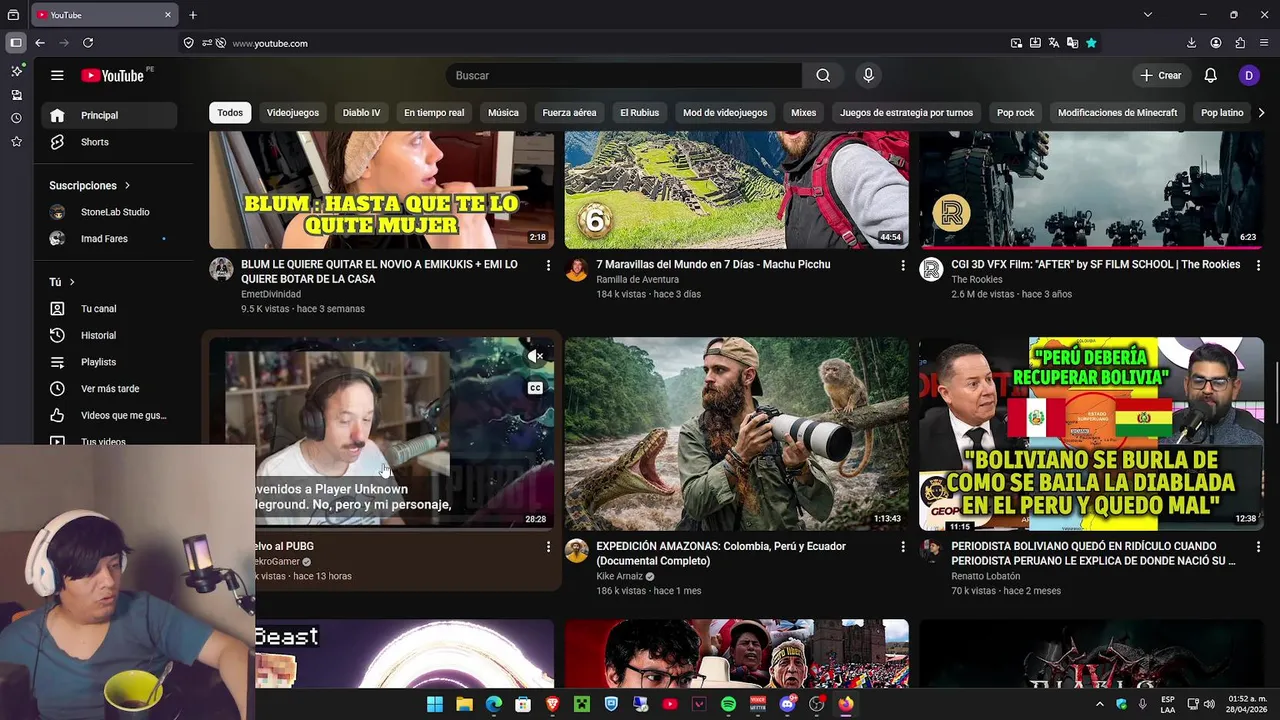This screenshot has width=1280, height=720.
Task: Open File Explorer from taskbar
Action: 464,704
